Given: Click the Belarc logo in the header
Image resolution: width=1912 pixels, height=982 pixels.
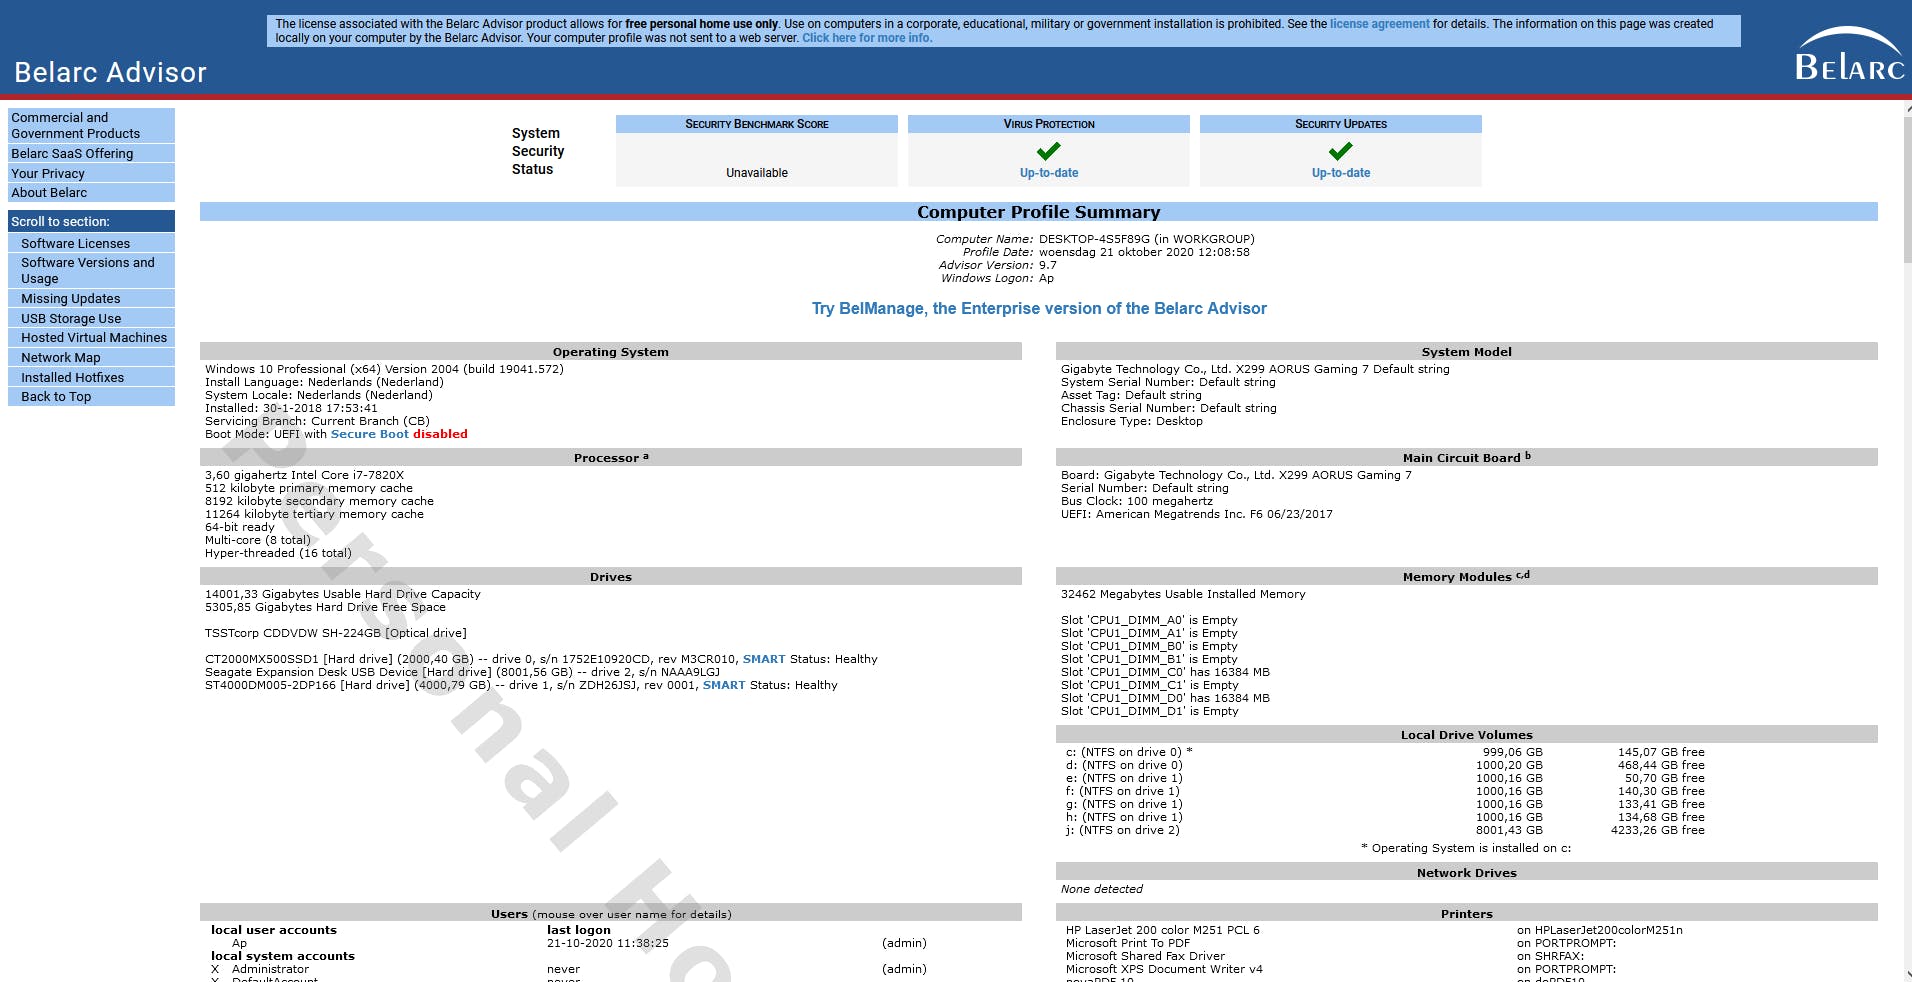Looking at the screenshot, I should click(1849, 54).
